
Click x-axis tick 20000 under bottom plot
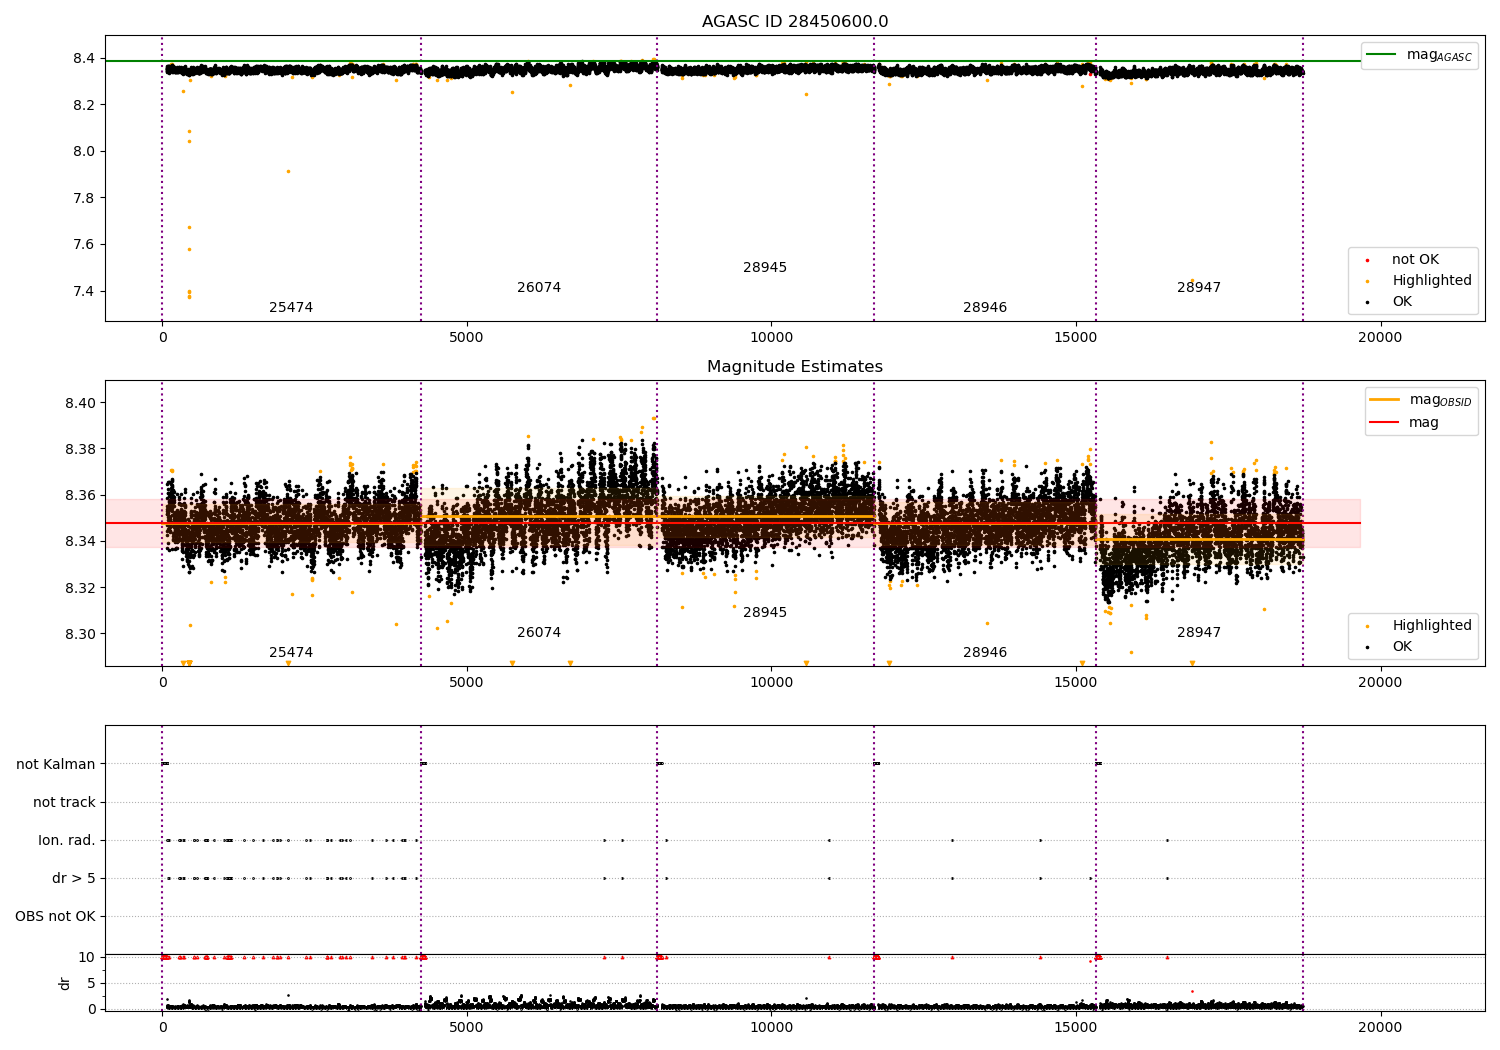click(1380, 1027)
